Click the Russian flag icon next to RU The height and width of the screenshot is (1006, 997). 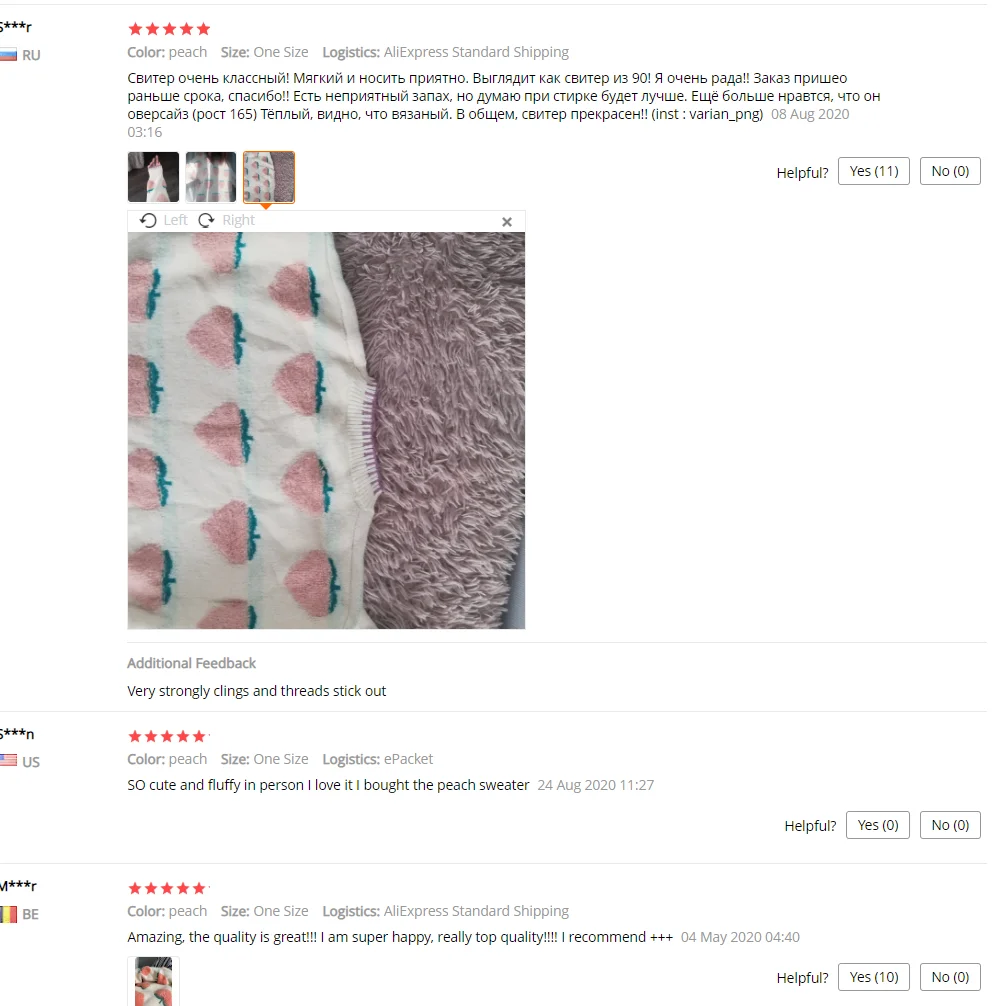tap(8, 55)
